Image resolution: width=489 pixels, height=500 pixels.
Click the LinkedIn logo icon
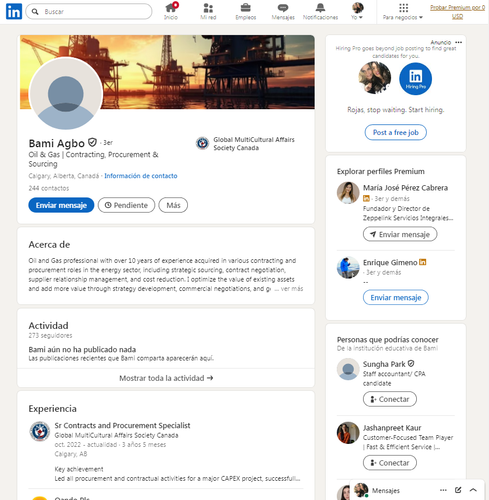(14, 11)
